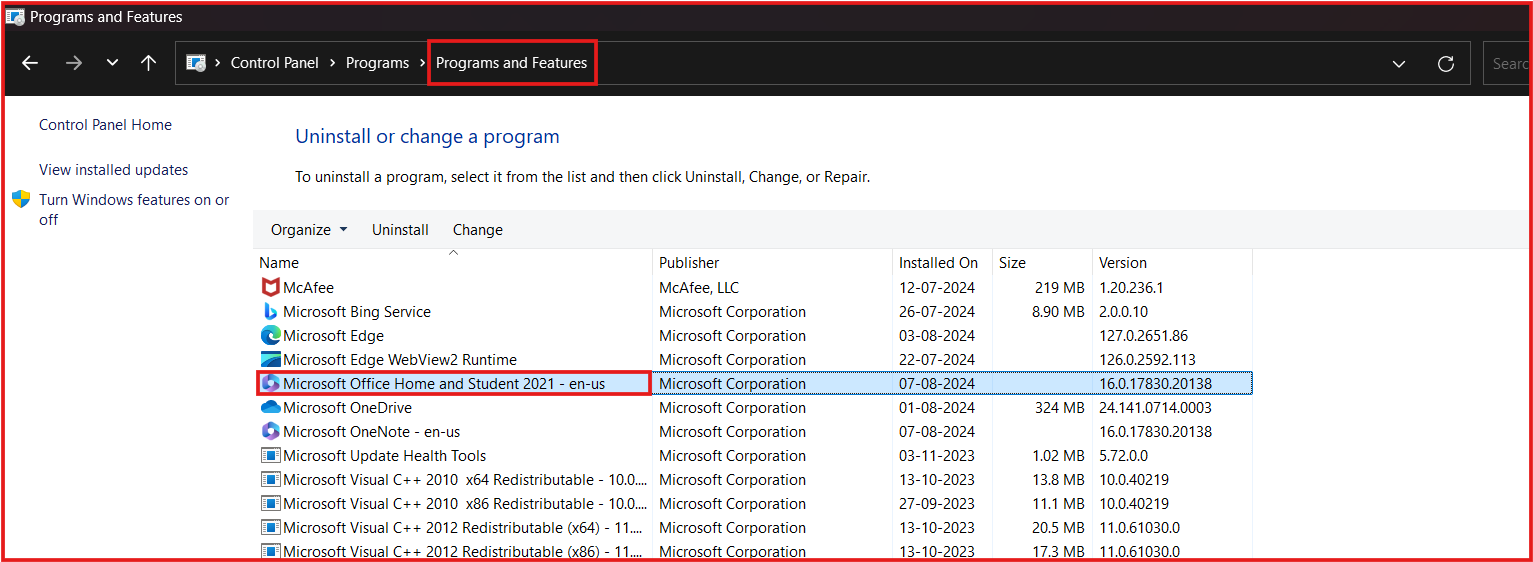The image size is (1533, 562).
Task: Select Microsoft Office Home and Student 2021
Action: pyautogui.click(x=444, y=384)
